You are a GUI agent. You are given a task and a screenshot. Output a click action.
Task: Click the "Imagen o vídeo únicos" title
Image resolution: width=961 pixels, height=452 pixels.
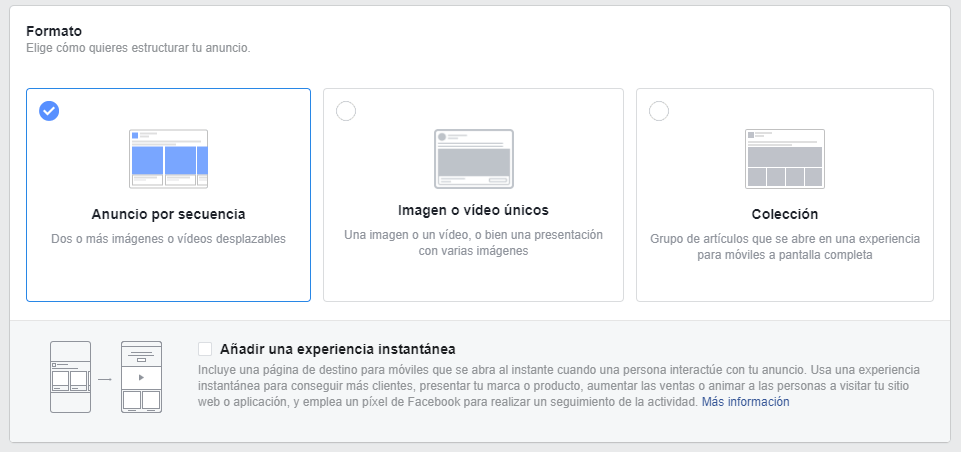click(x=473, y=211)
